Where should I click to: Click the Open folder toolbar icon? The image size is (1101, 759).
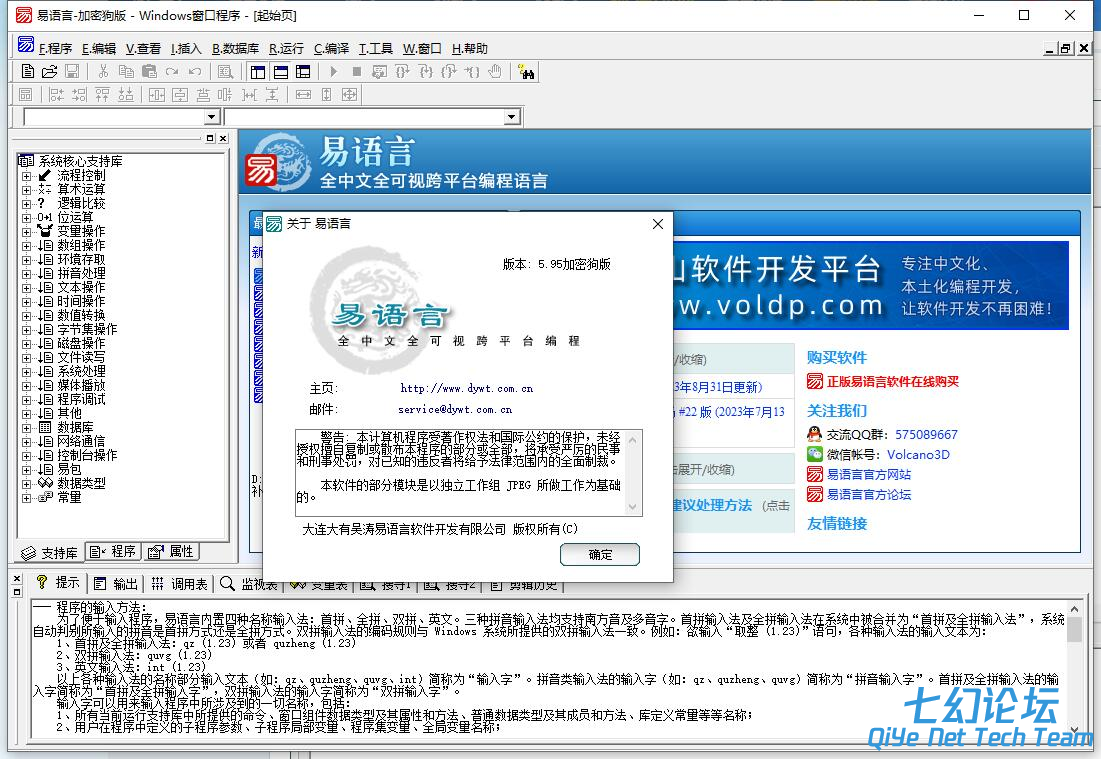coord(49,72)
